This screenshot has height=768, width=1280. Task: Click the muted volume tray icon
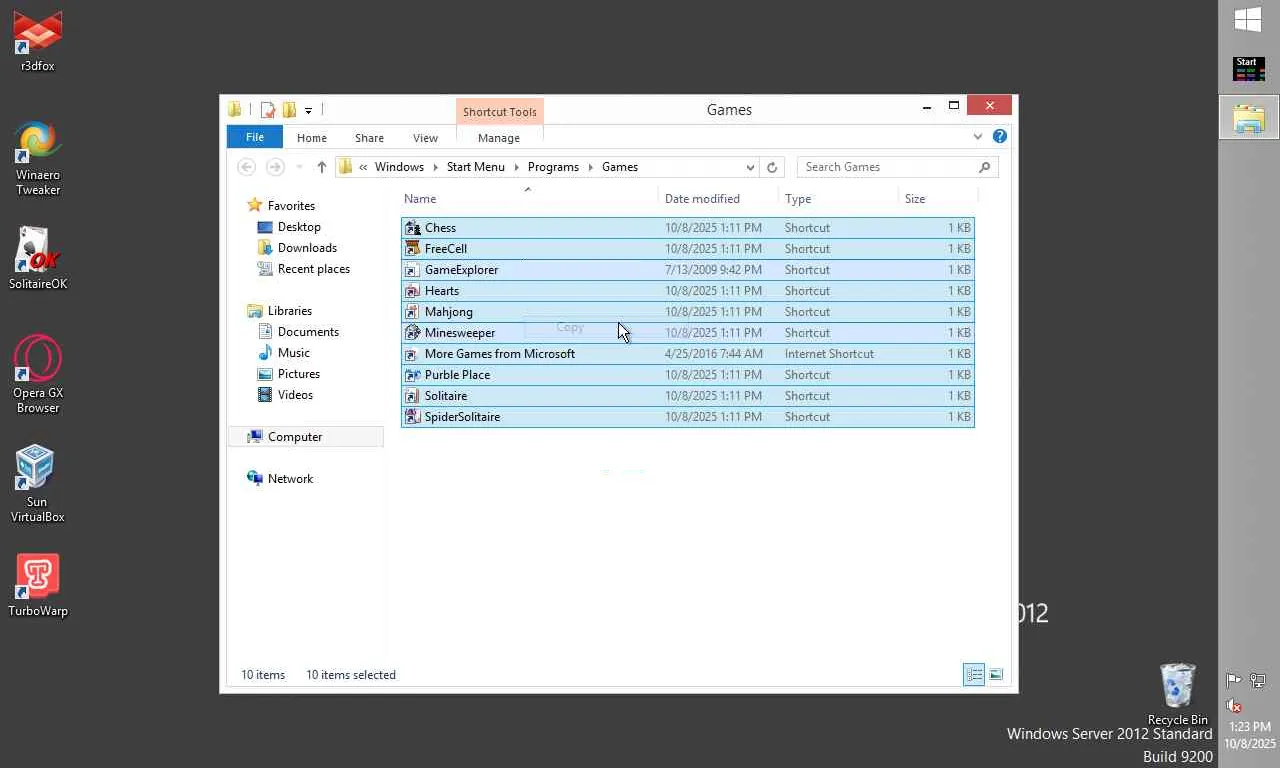[x=1233, y=705]
